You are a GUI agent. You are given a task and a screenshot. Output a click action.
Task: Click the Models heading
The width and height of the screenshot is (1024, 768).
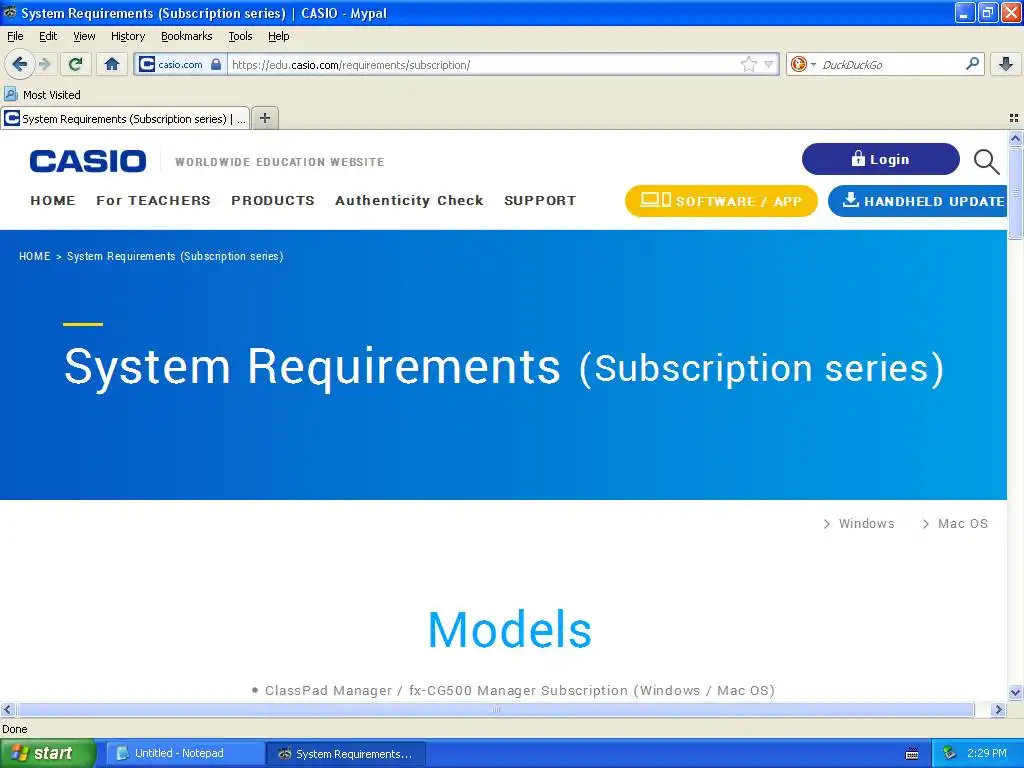point(509,630)
